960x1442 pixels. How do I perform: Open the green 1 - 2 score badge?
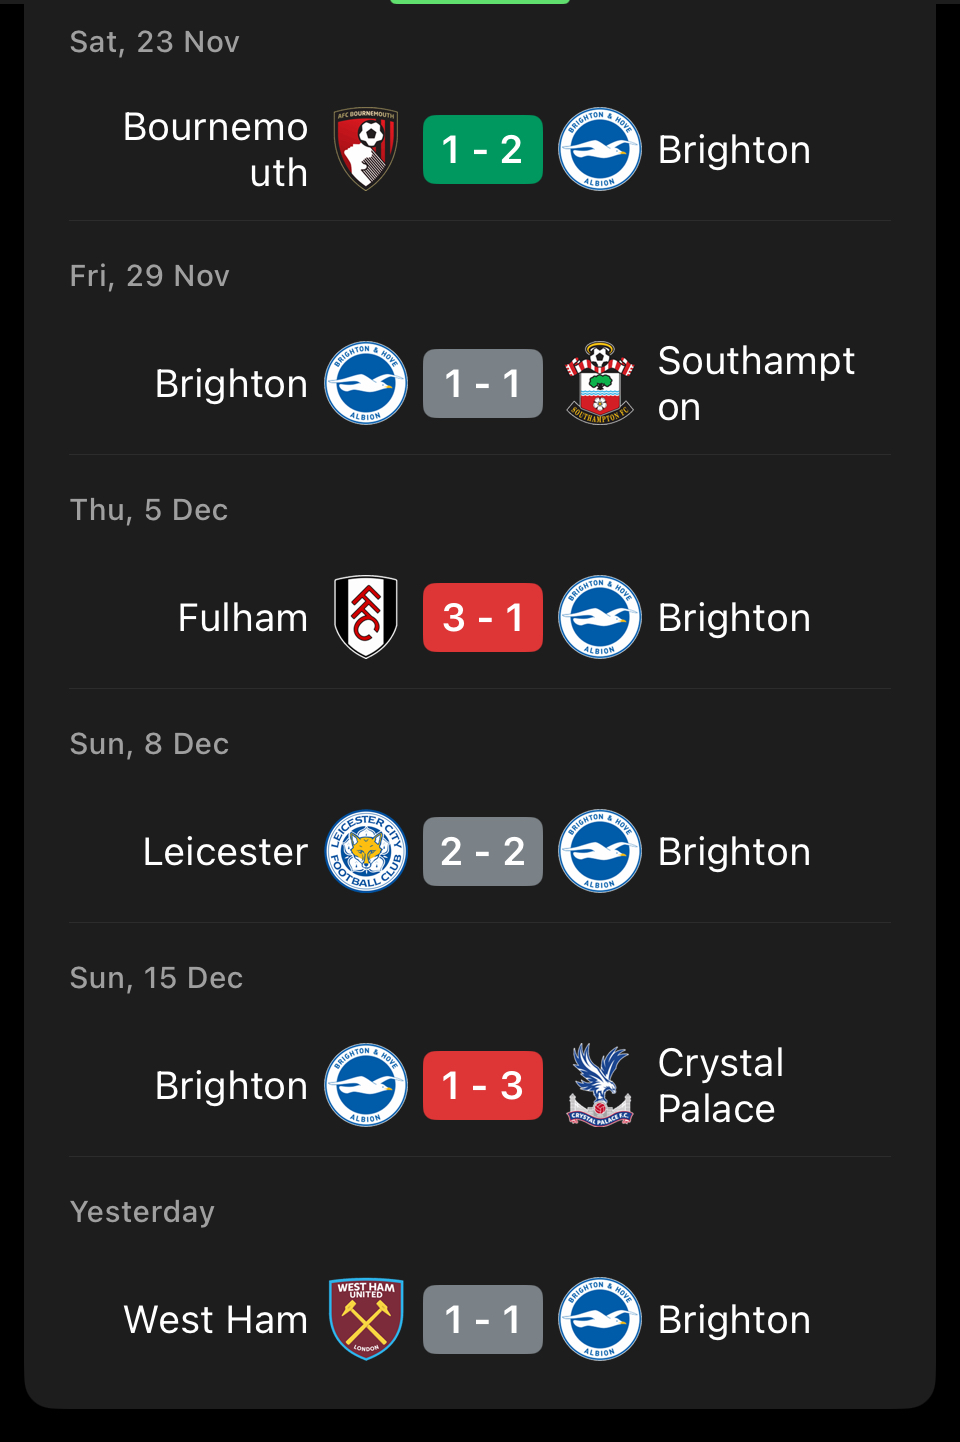pyautogui.click(x=483, y=150)
